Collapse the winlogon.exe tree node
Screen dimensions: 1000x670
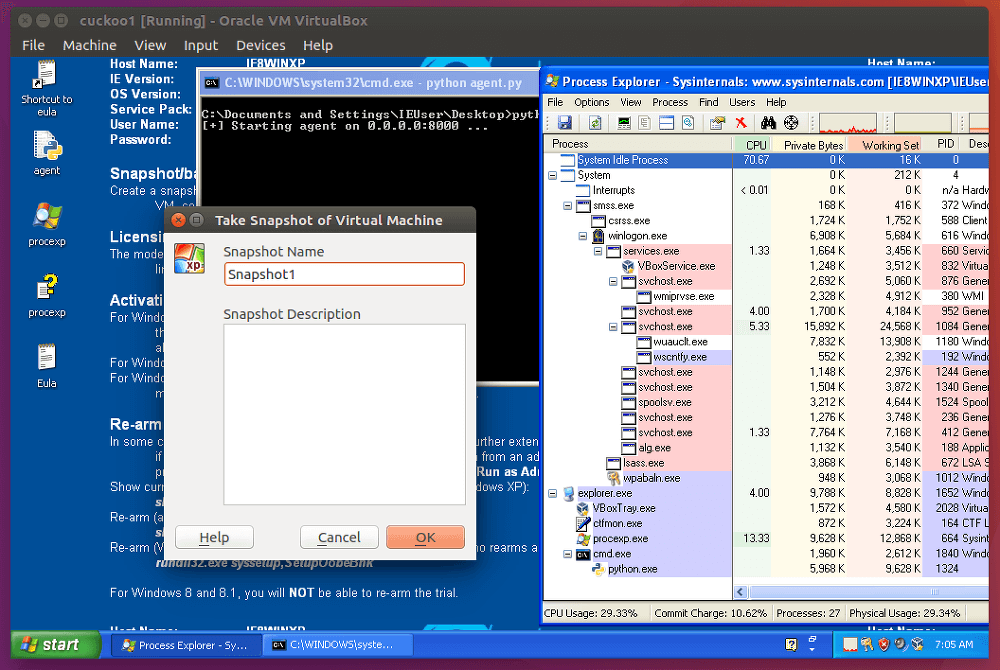(583, 236)
